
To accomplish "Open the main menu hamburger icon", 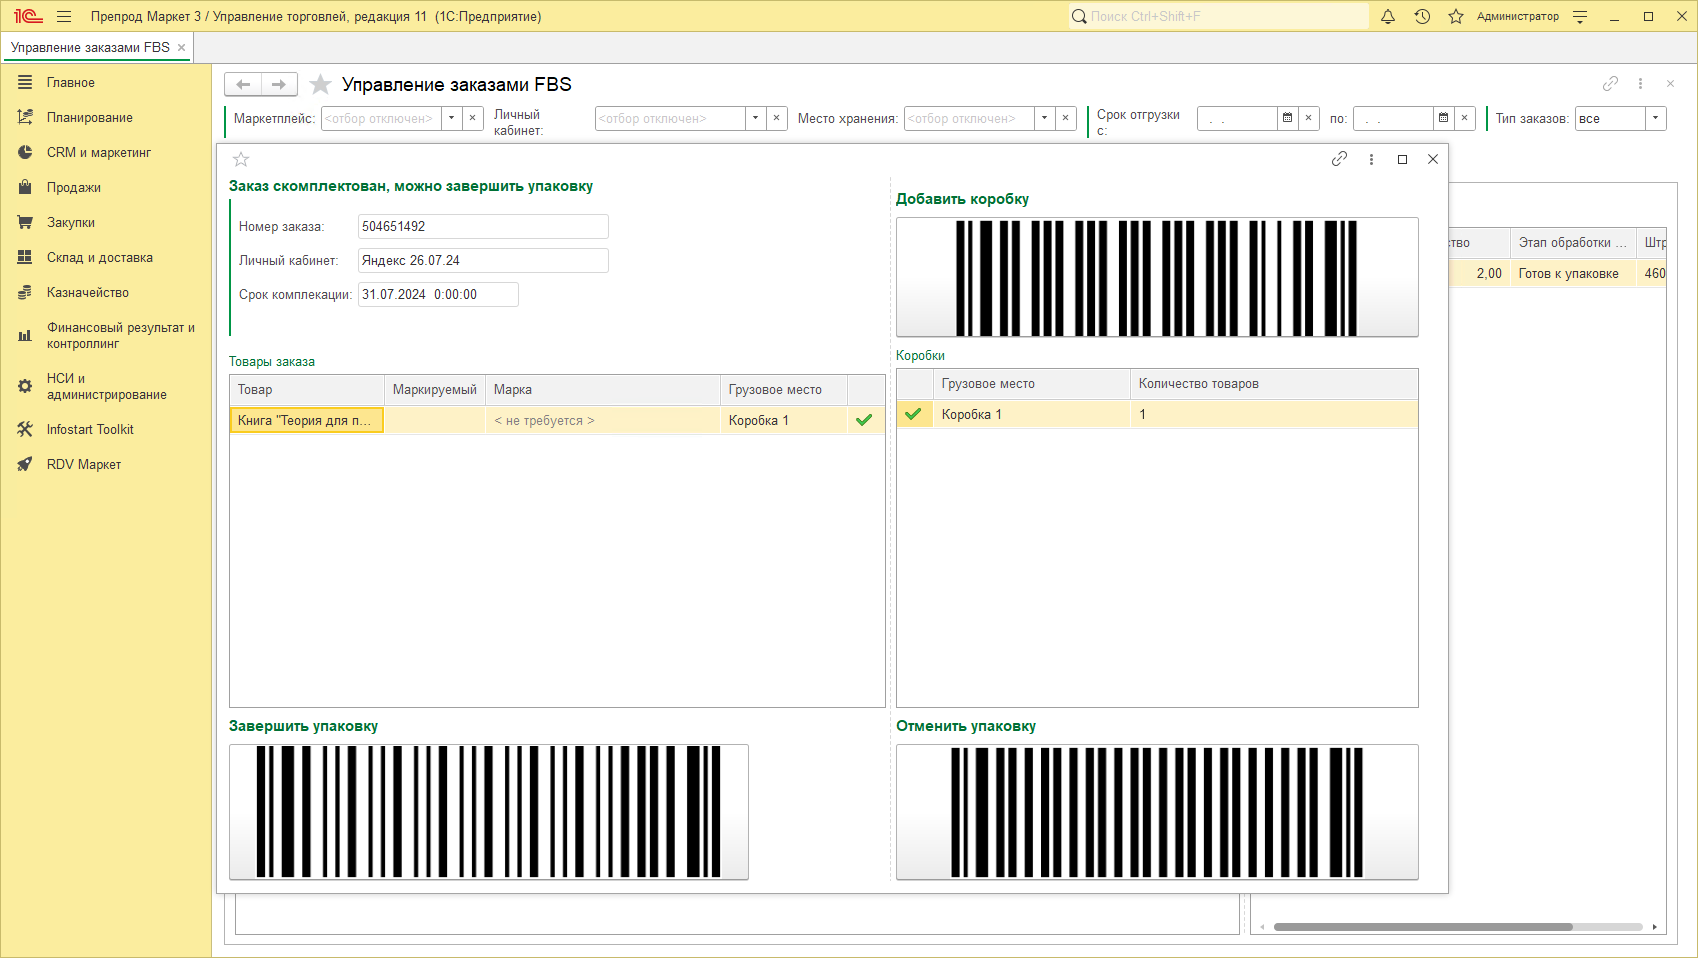I will (x=64, y=16).
